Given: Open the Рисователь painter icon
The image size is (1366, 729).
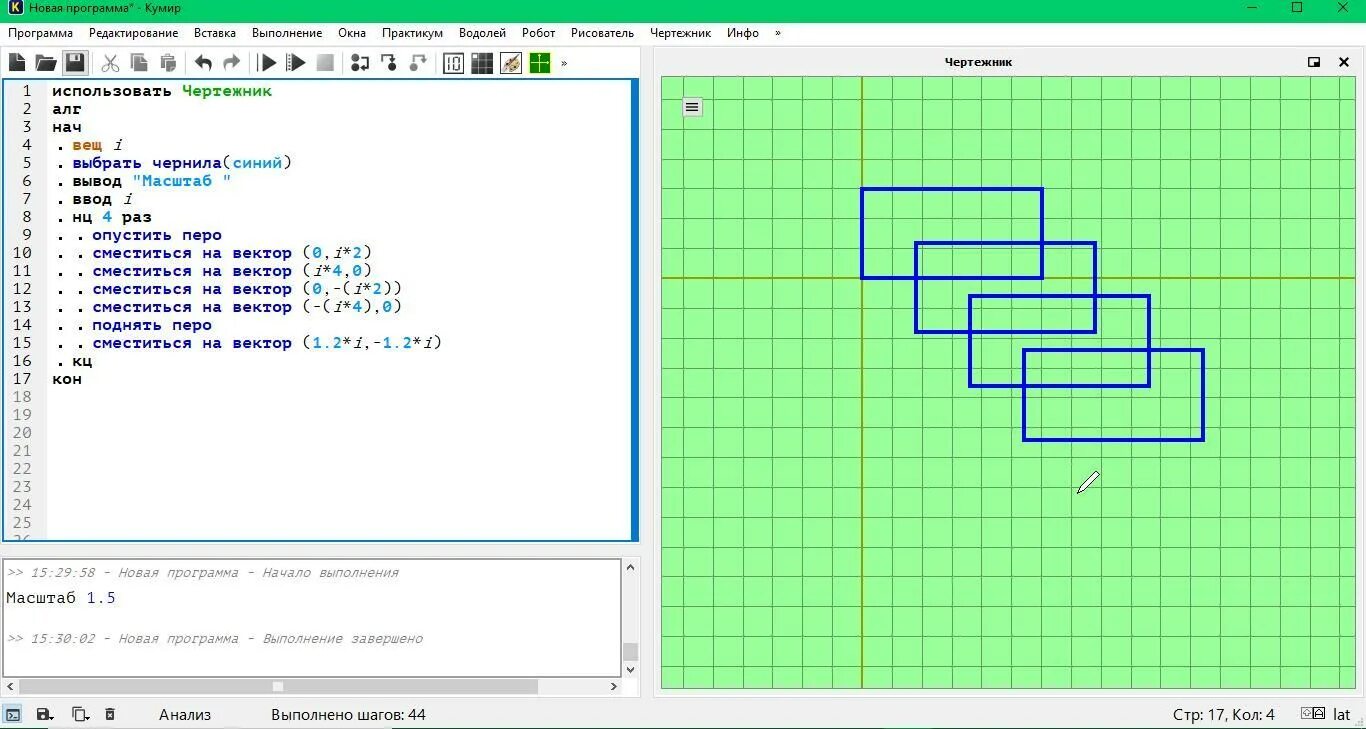Looking at the screenshot, I should tap(511, 63).
